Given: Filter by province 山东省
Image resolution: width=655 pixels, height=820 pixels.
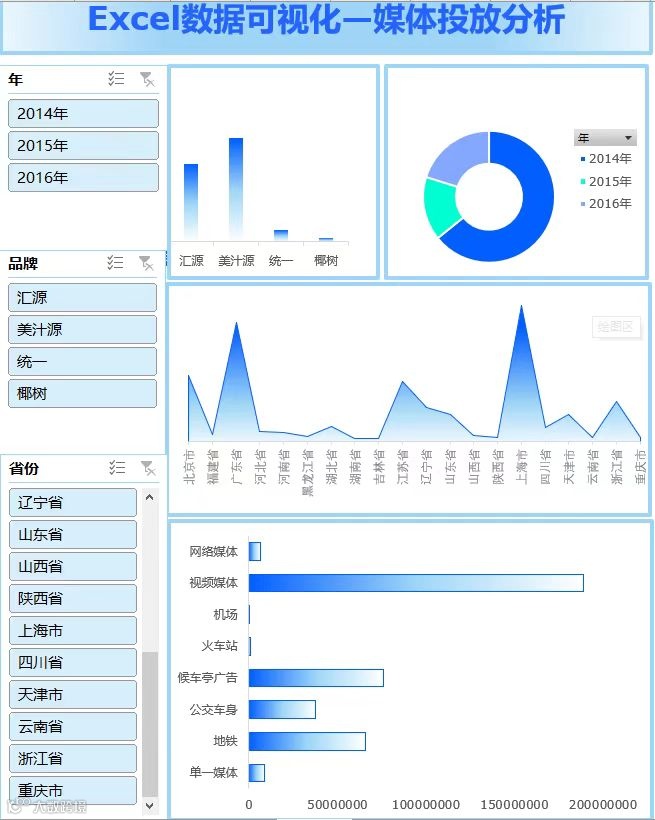Looking at the screenshot, I should (73, 534).
